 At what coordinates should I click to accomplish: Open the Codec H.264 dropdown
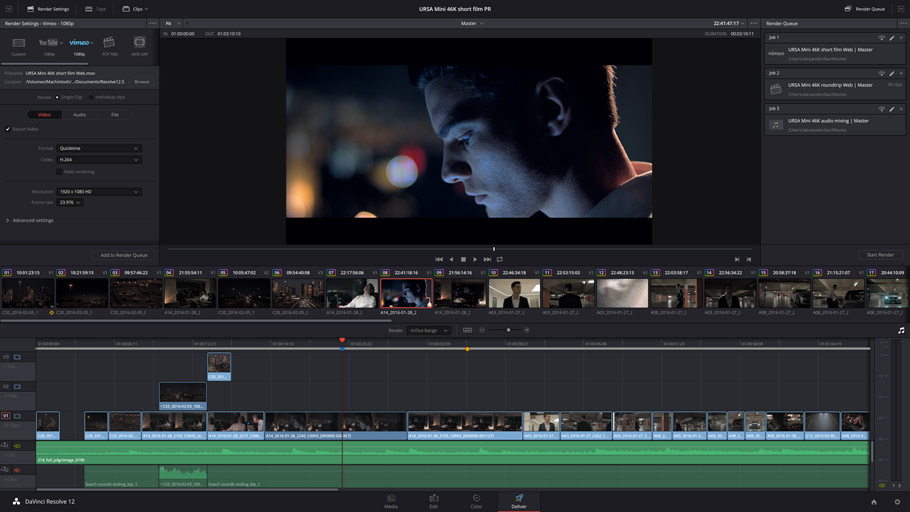tap(99, 160)
